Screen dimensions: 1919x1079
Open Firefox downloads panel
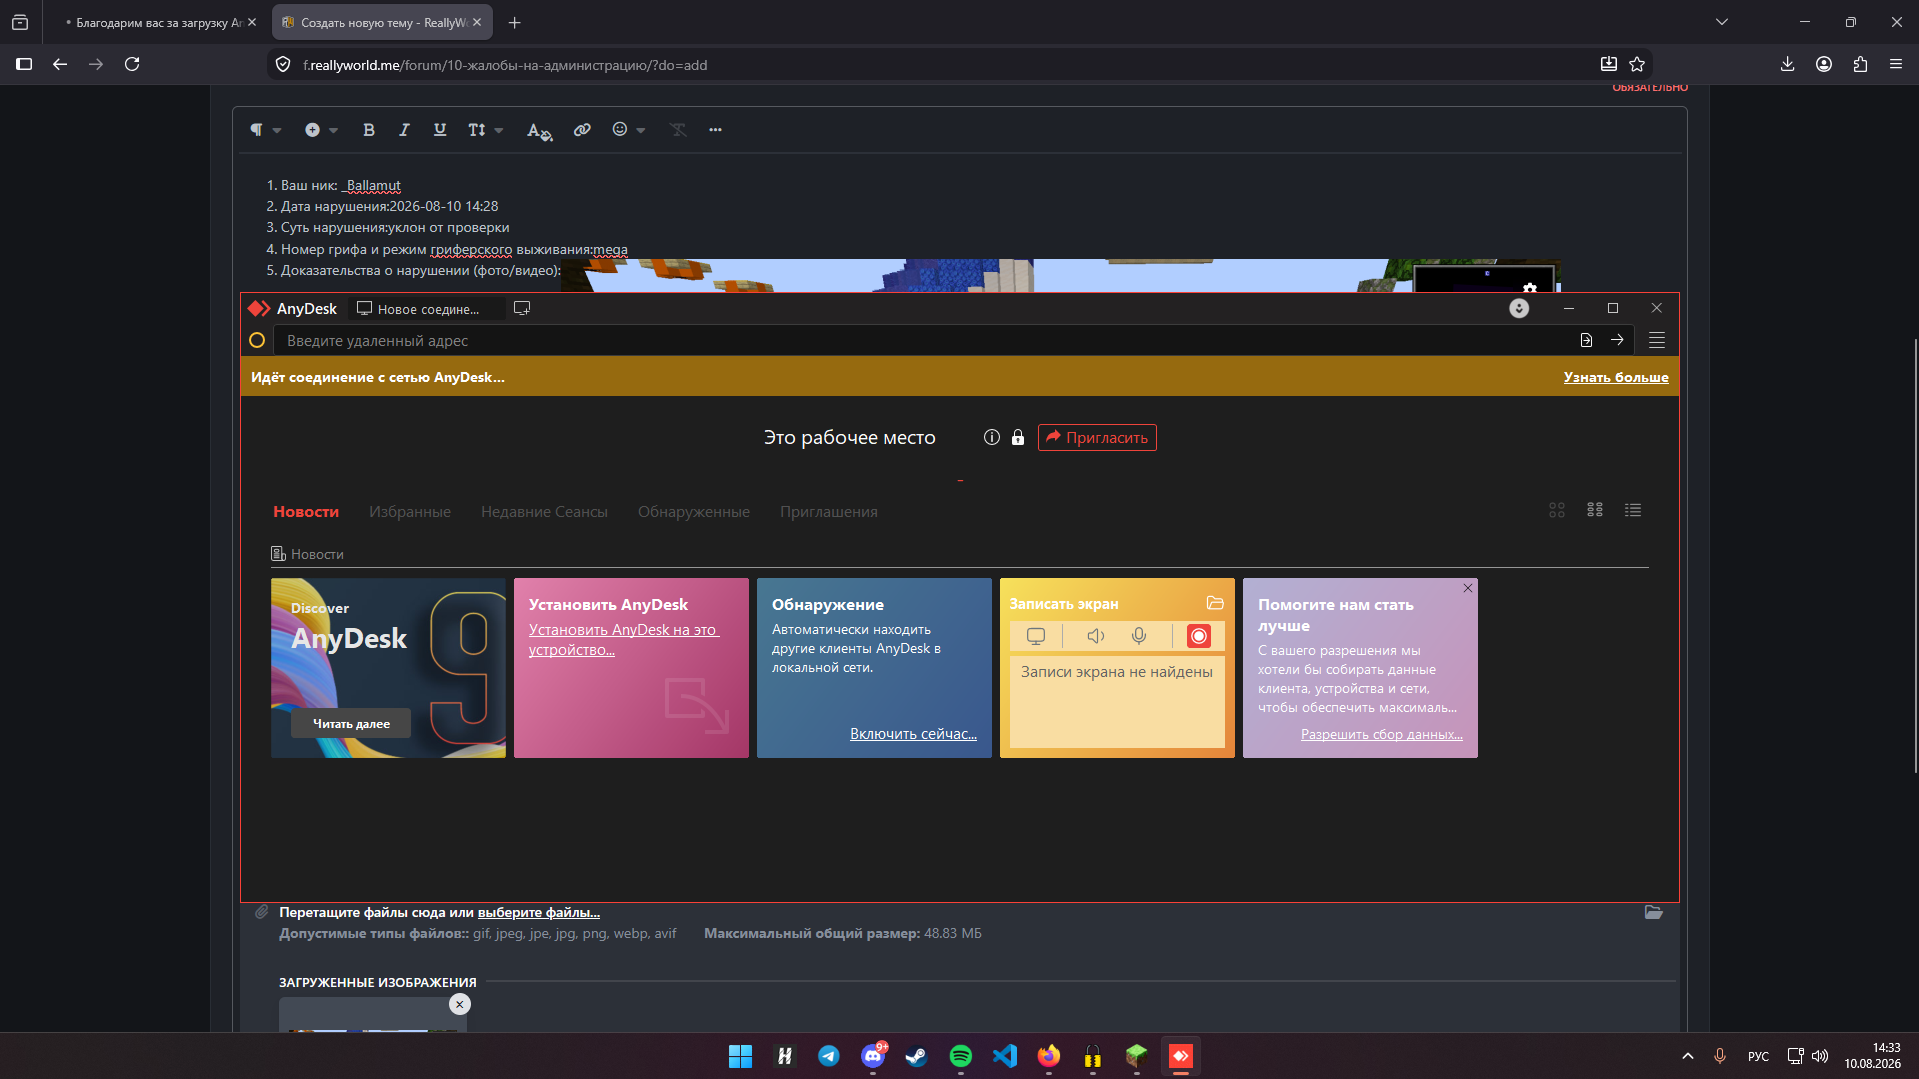click(1787, 64)
